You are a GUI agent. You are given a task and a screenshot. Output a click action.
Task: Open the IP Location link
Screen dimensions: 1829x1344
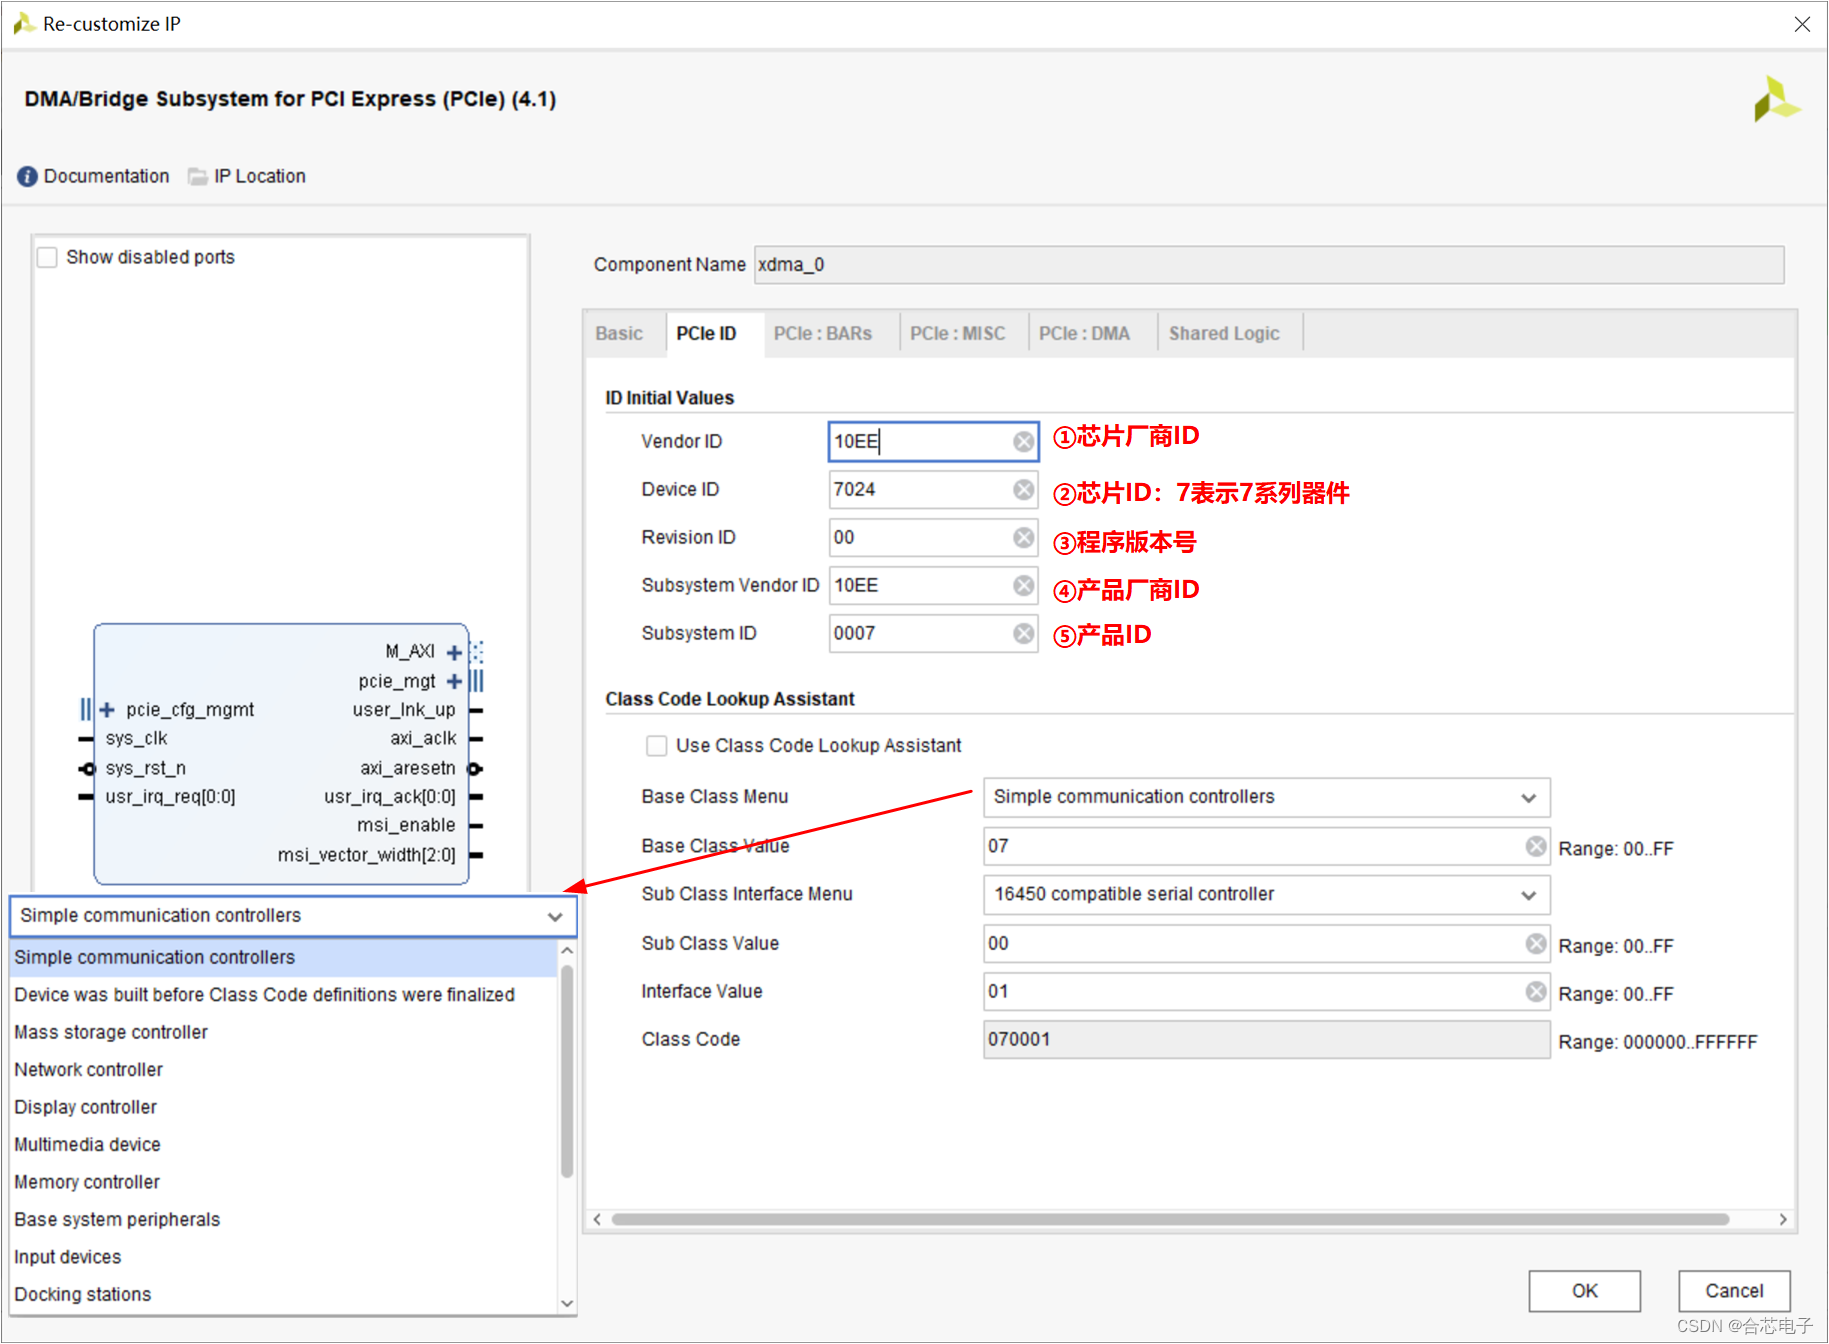(260, 177)
